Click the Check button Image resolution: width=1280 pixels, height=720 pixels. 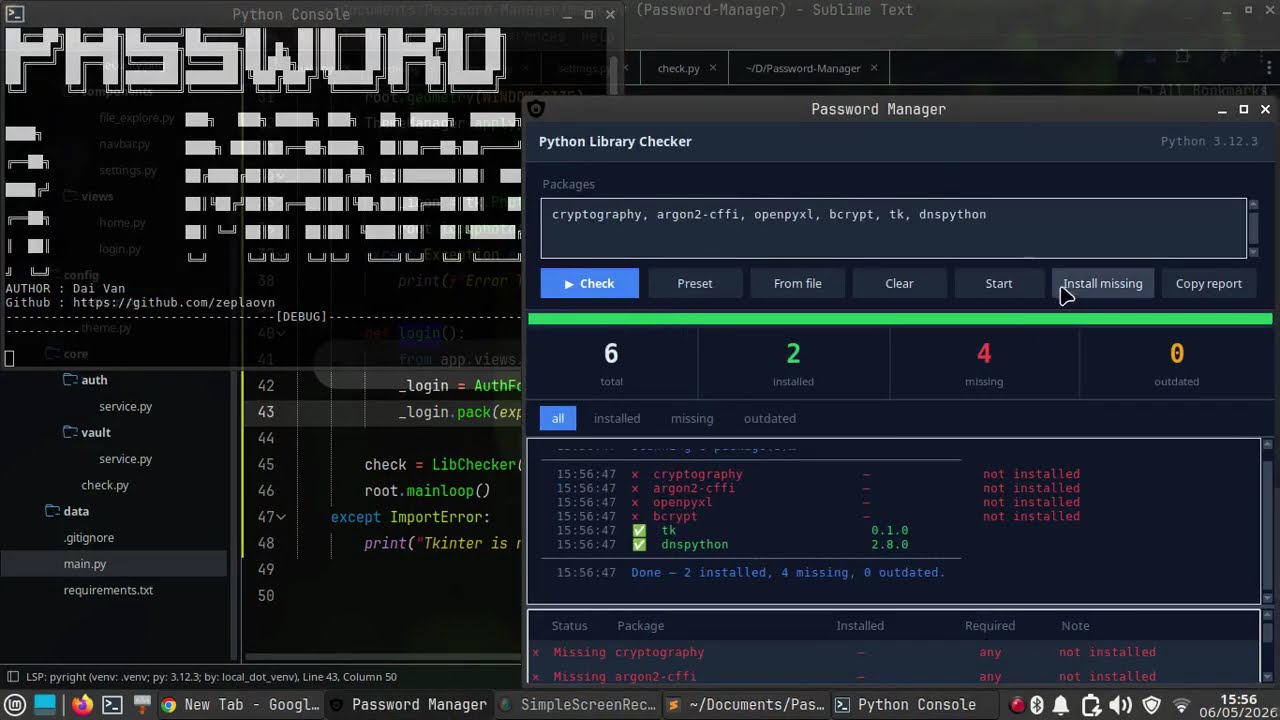pyautogui.click(x=589, y=283)
